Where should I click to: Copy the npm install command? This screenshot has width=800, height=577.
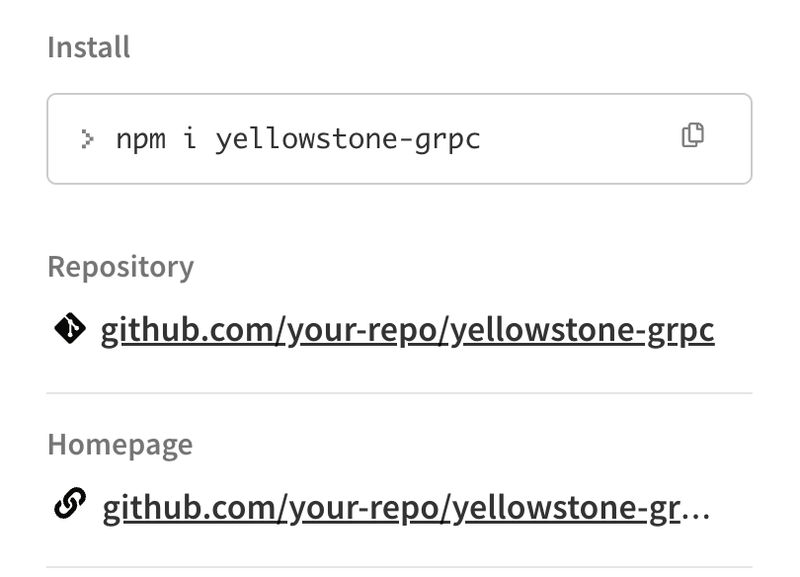coord(692,135)
